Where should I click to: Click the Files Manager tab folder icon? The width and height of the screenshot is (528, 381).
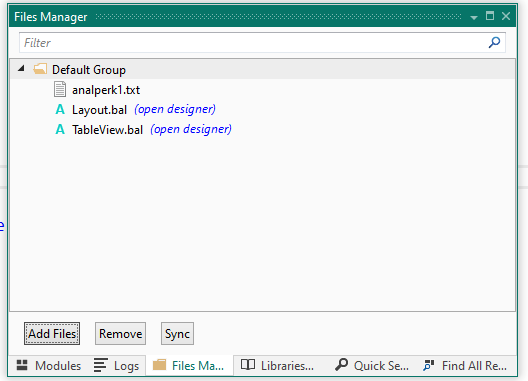[x=159, y=365]
